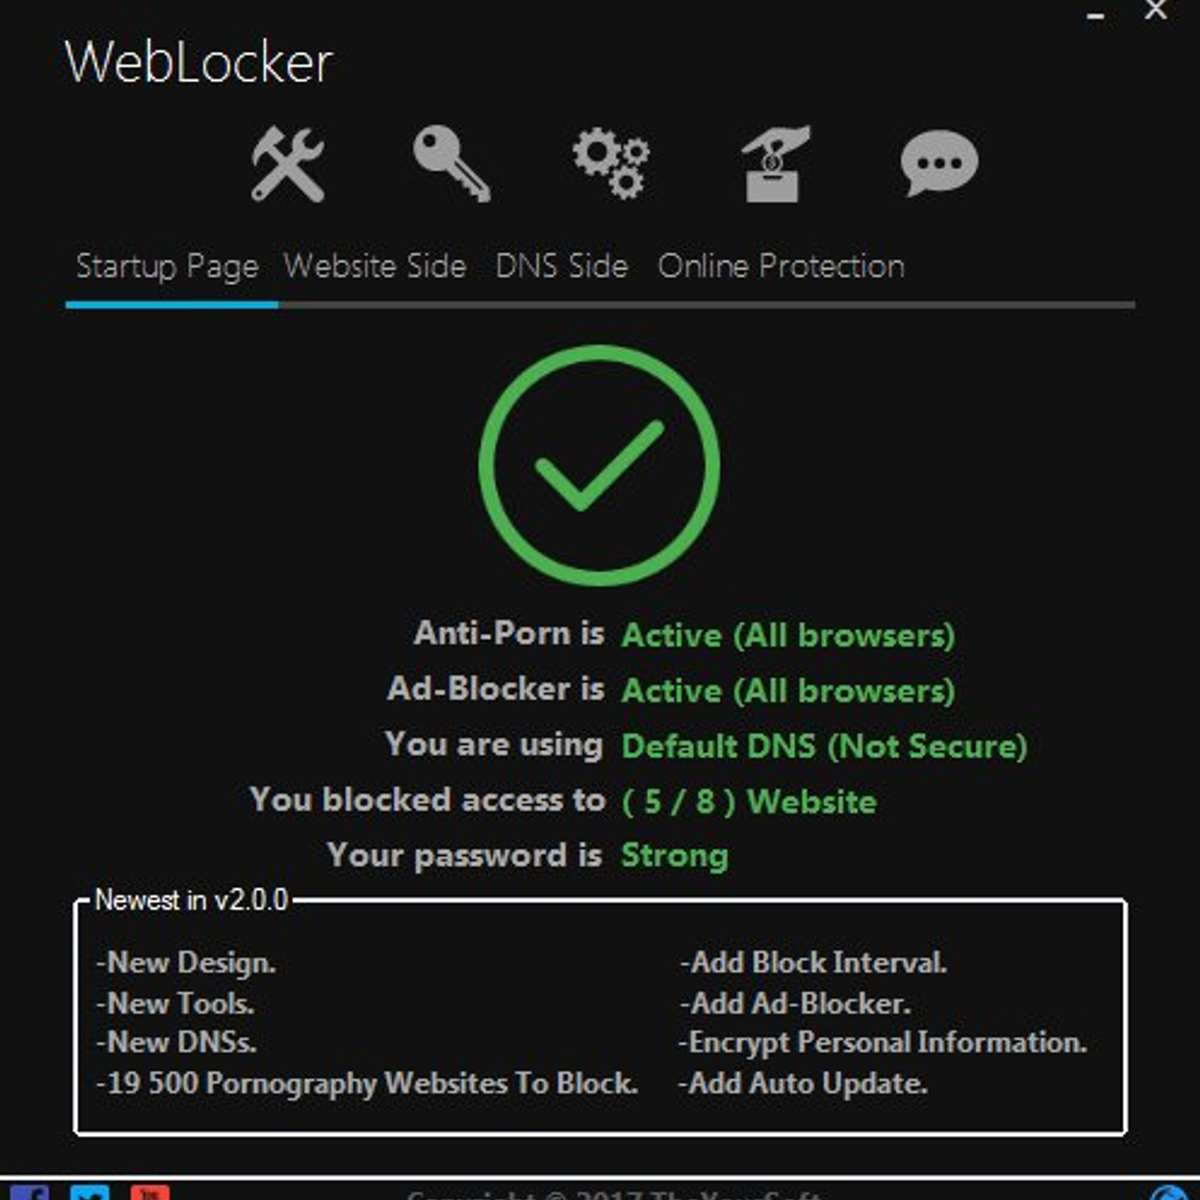Click the YouTube icon at bottom

[149, 1192]
